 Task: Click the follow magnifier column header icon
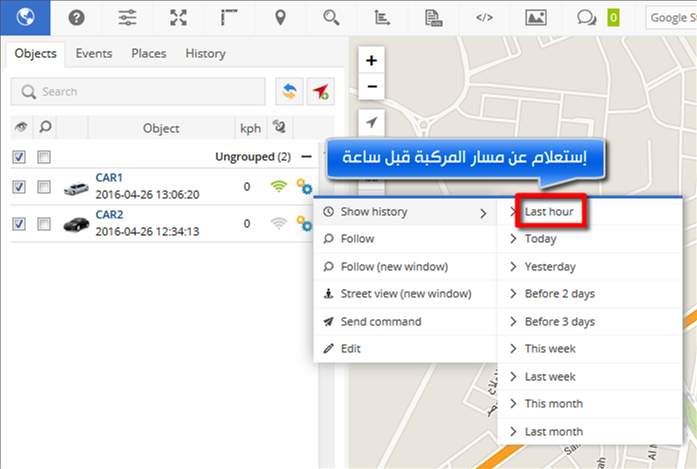coord(45,128)
